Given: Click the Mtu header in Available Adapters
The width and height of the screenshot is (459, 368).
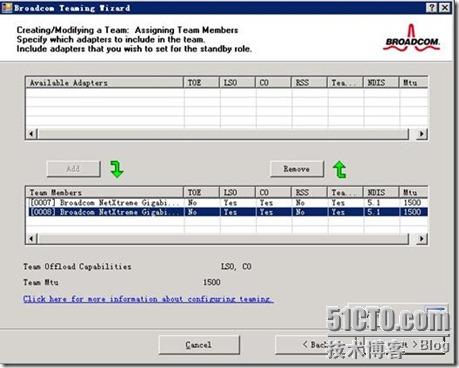Looking at the screenshot, I should [413, 83].
